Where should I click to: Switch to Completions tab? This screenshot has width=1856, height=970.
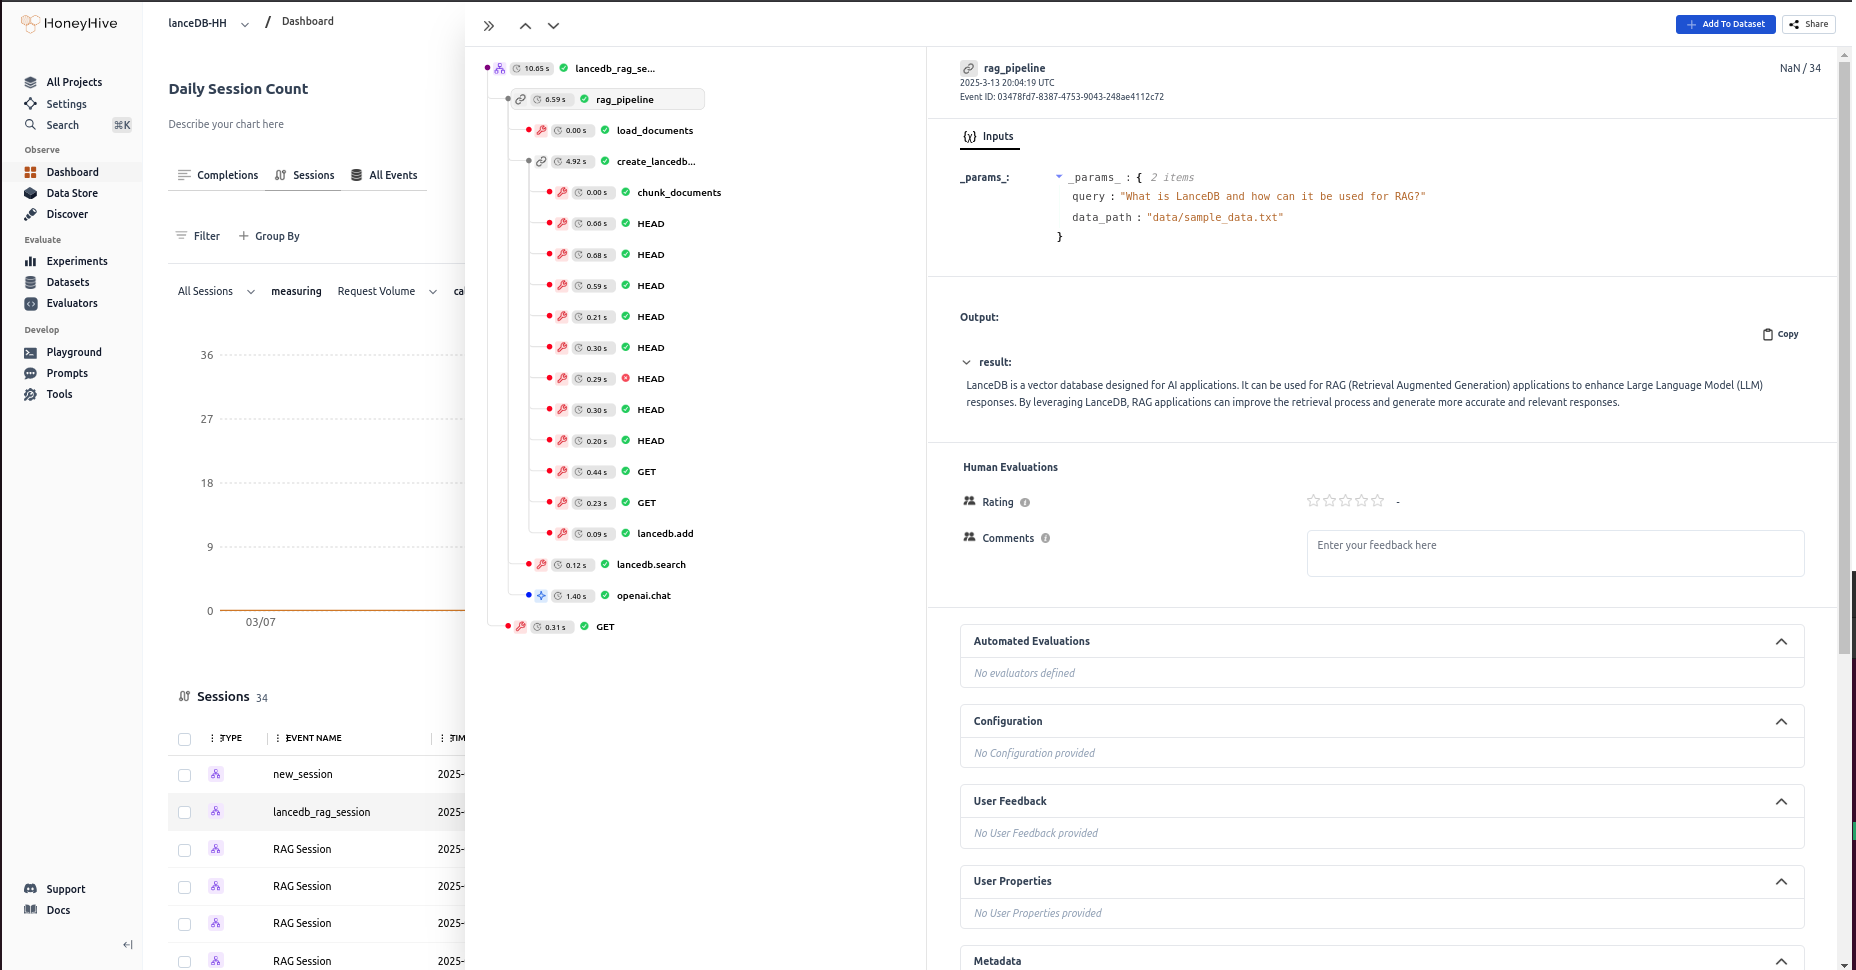pyautogui.click(x=218, y=175)
